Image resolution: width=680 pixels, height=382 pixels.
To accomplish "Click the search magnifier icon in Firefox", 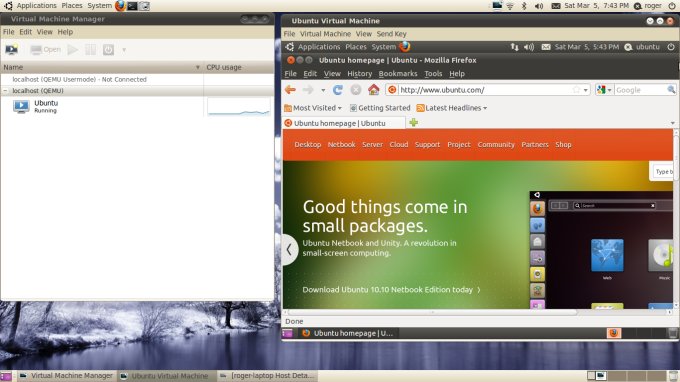I will coord(671,90).
